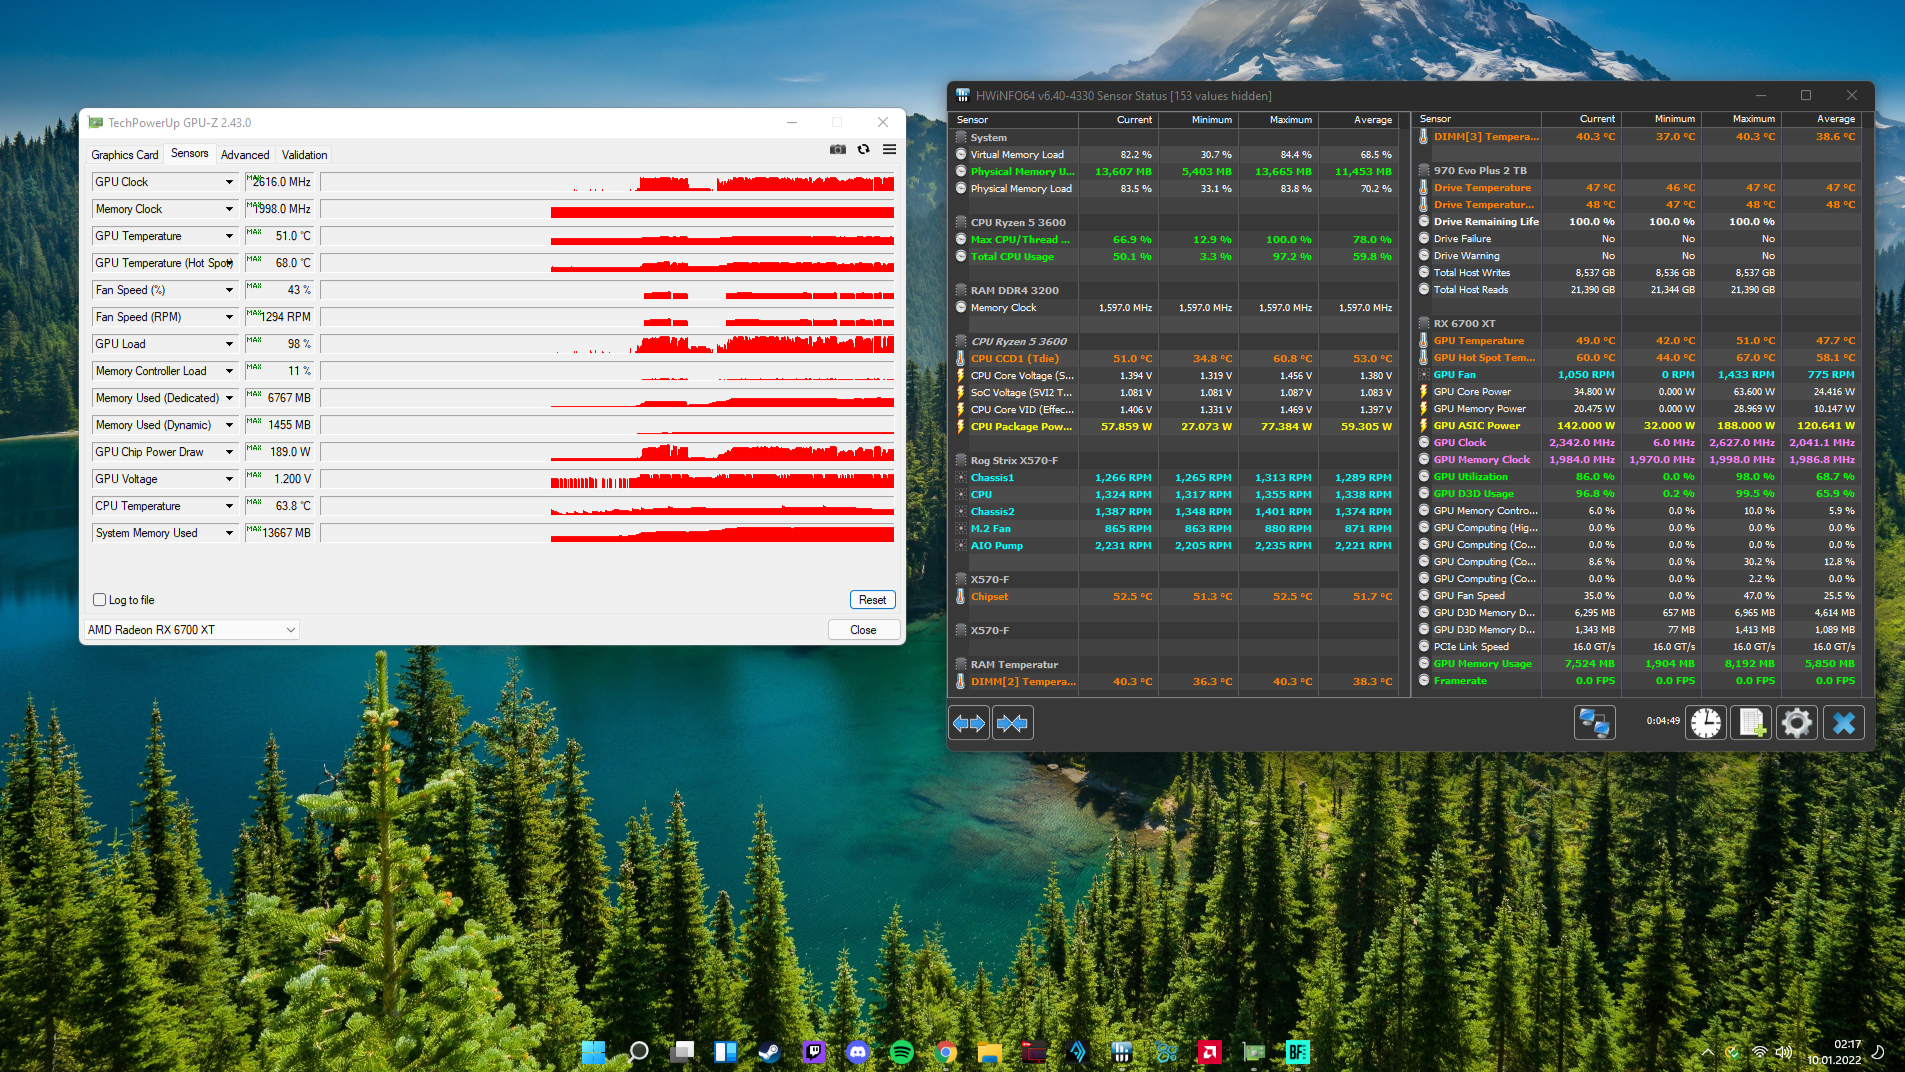The width and height of the screenshot is (1905, 1072).
Task: Open the Memory Clock sensor dropdown
Action: pos(229,209)
